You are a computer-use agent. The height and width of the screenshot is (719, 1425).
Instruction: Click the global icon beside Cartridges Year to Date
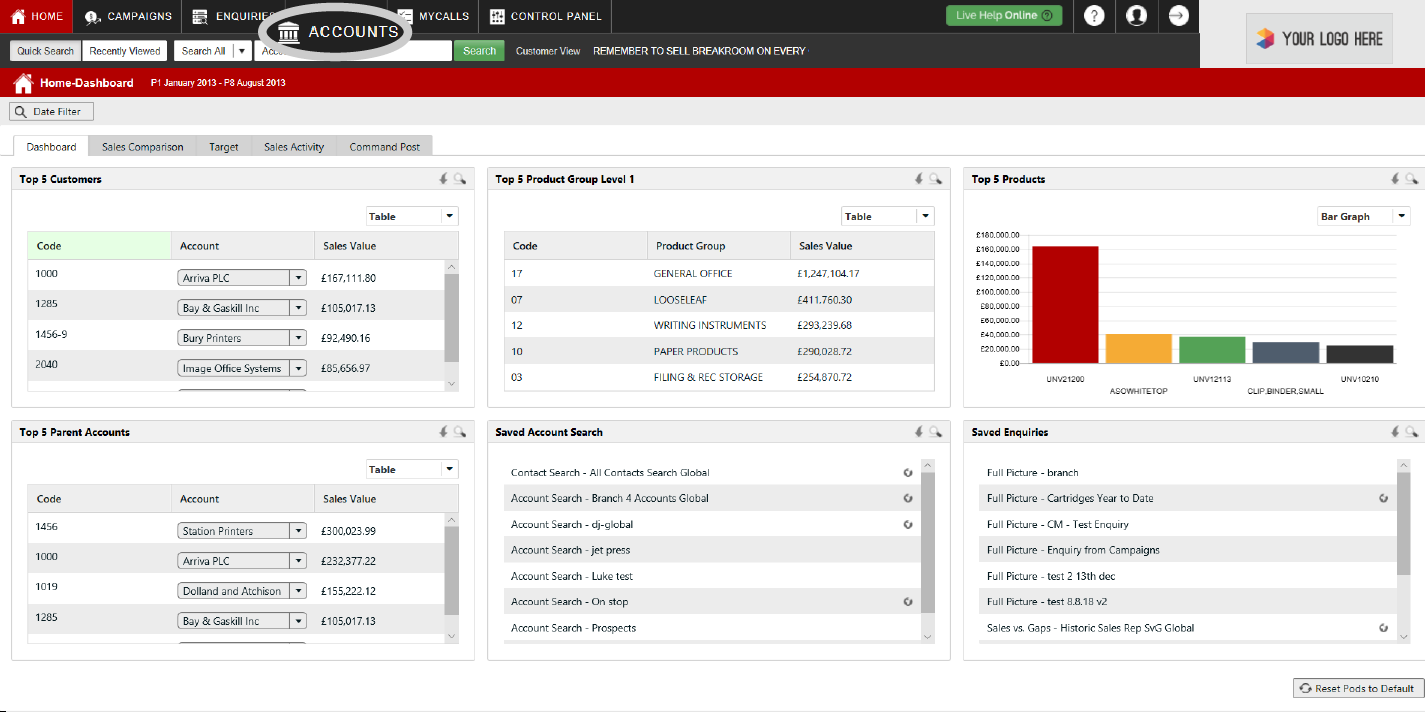pyautogui.click(x=1383, y=498)
